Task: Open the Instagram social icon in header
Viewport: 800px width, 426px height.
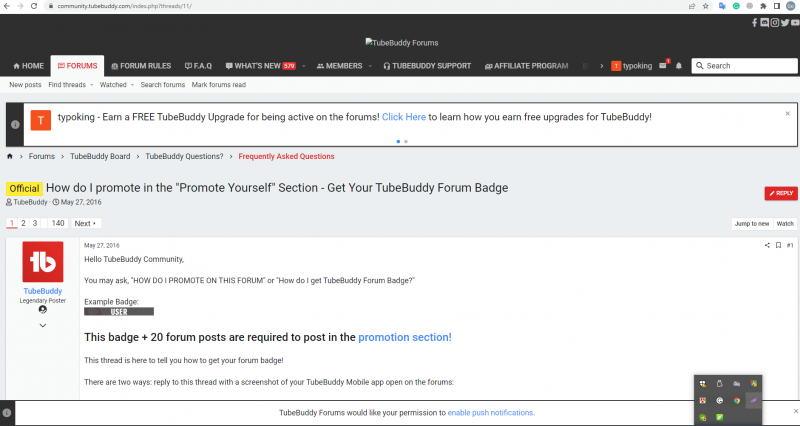Action: [774, 22]
